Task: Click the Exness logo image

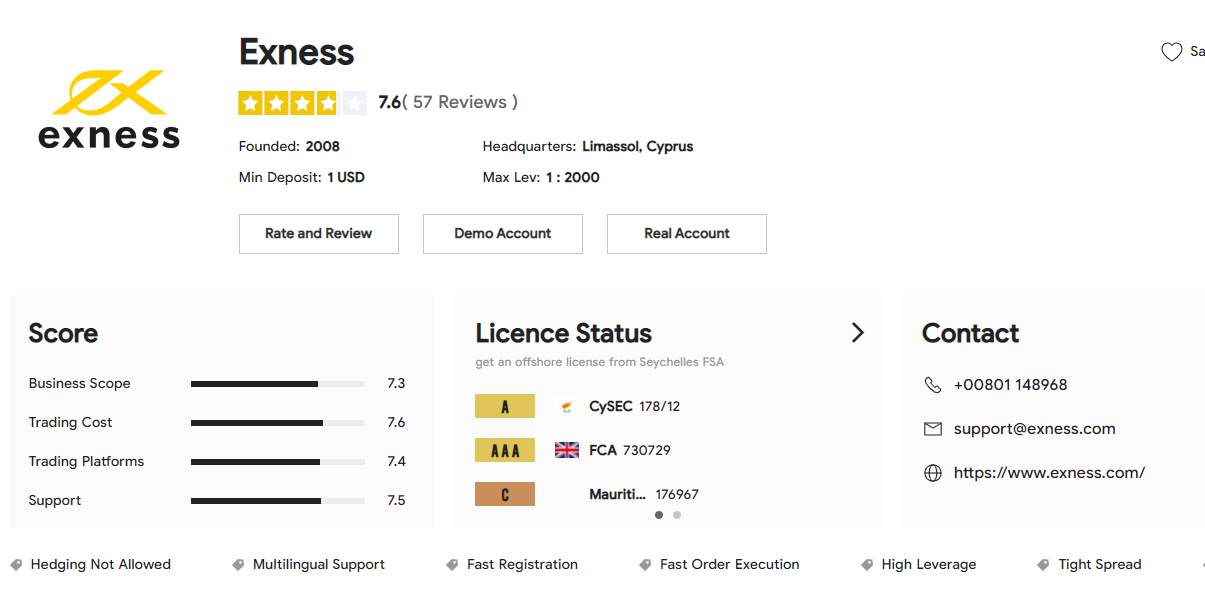Action: click(109, 109)
